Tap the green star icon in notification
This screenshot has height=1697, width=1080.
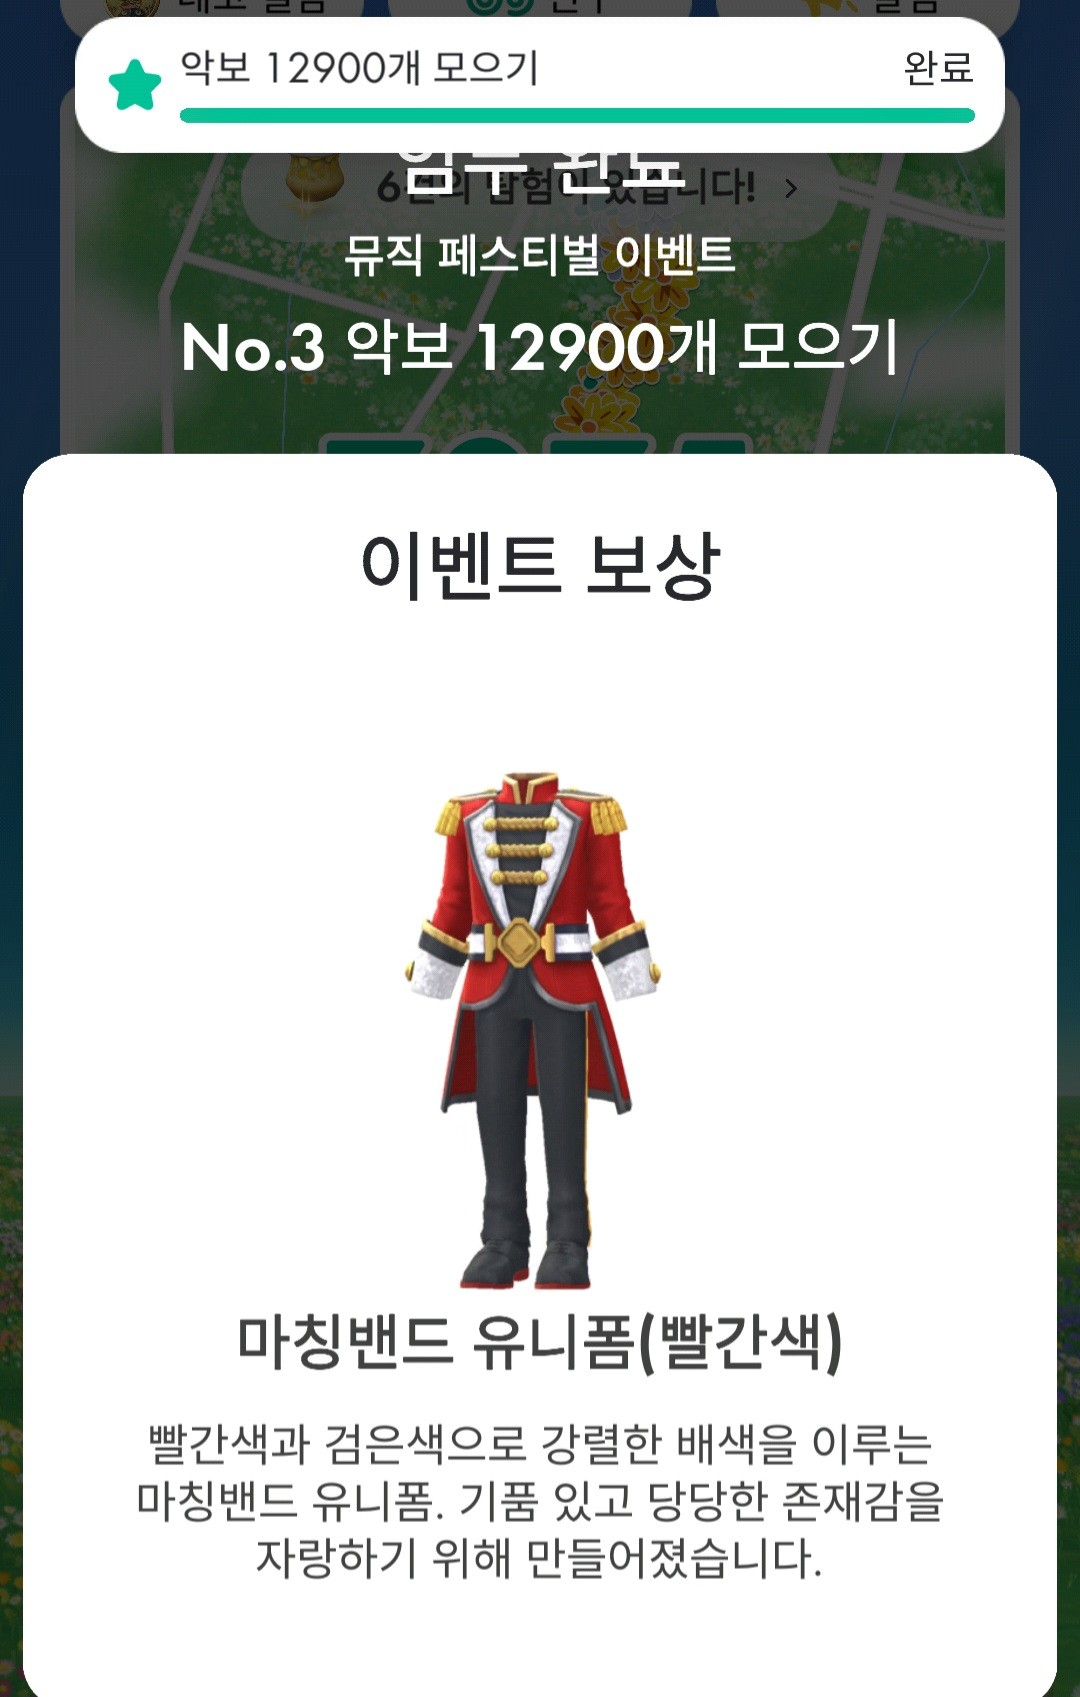[x=135, y=85]
